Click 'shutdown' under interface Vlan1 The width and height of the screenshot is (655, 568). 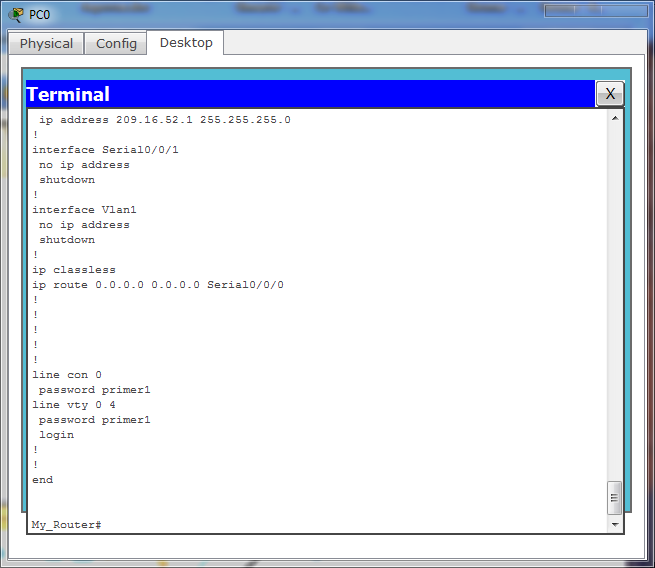point(67,240)
